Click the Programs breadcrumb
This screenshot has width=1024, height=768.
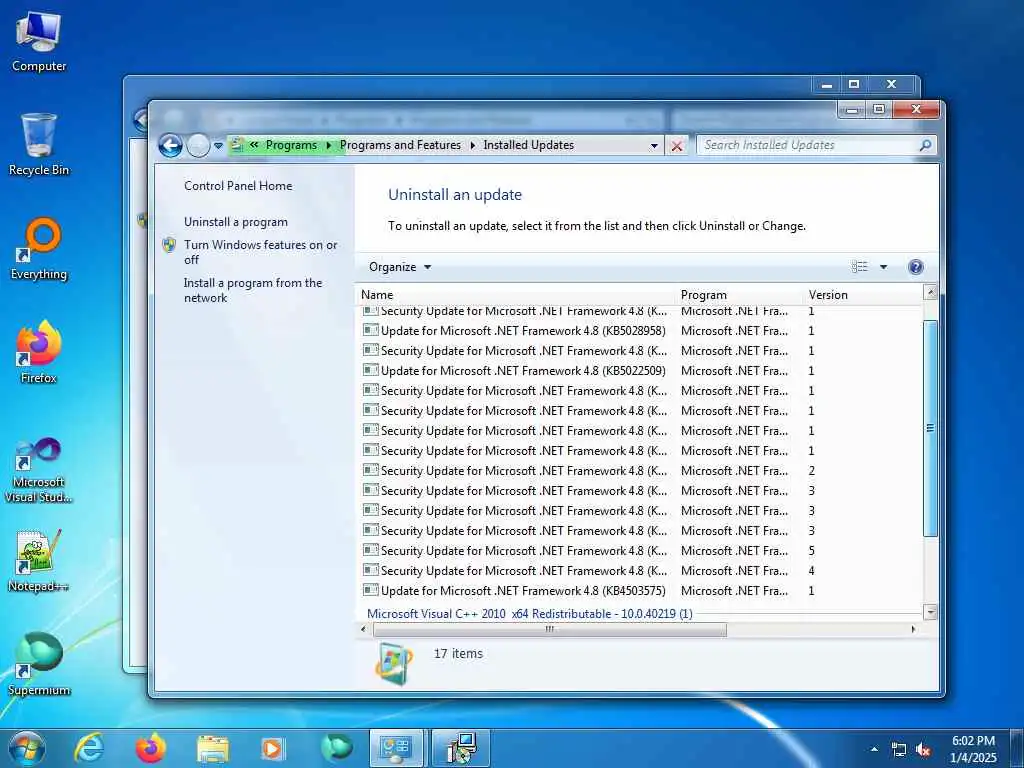291,145
